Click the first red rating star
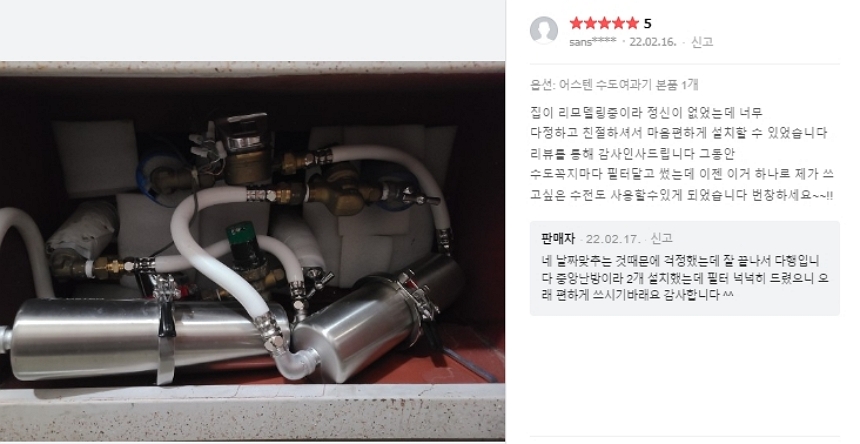The height and width of the screenshot is (444, 860). click(576, 23)
